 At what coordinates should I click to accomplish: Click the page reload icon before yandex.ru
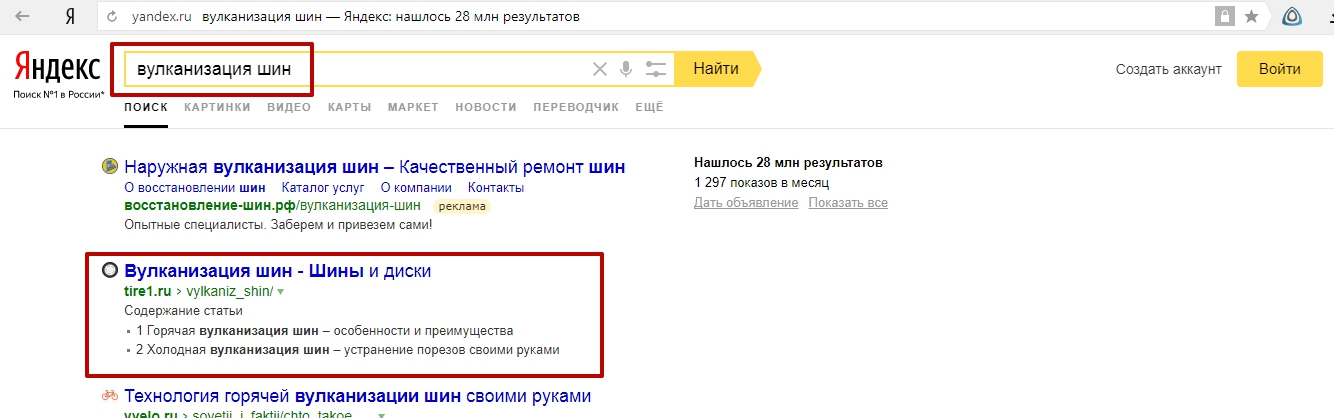pos(112,17)
